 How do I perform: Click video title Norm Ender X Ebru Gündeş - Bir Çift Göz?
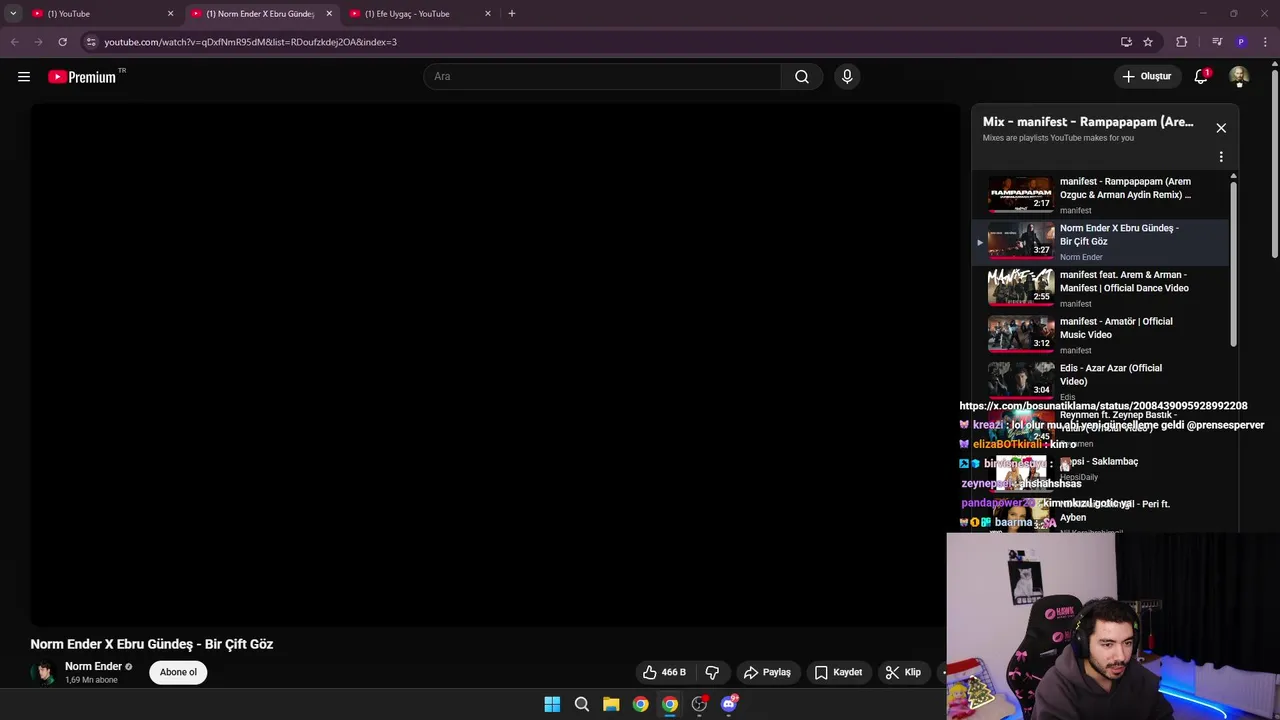(152, 644)
